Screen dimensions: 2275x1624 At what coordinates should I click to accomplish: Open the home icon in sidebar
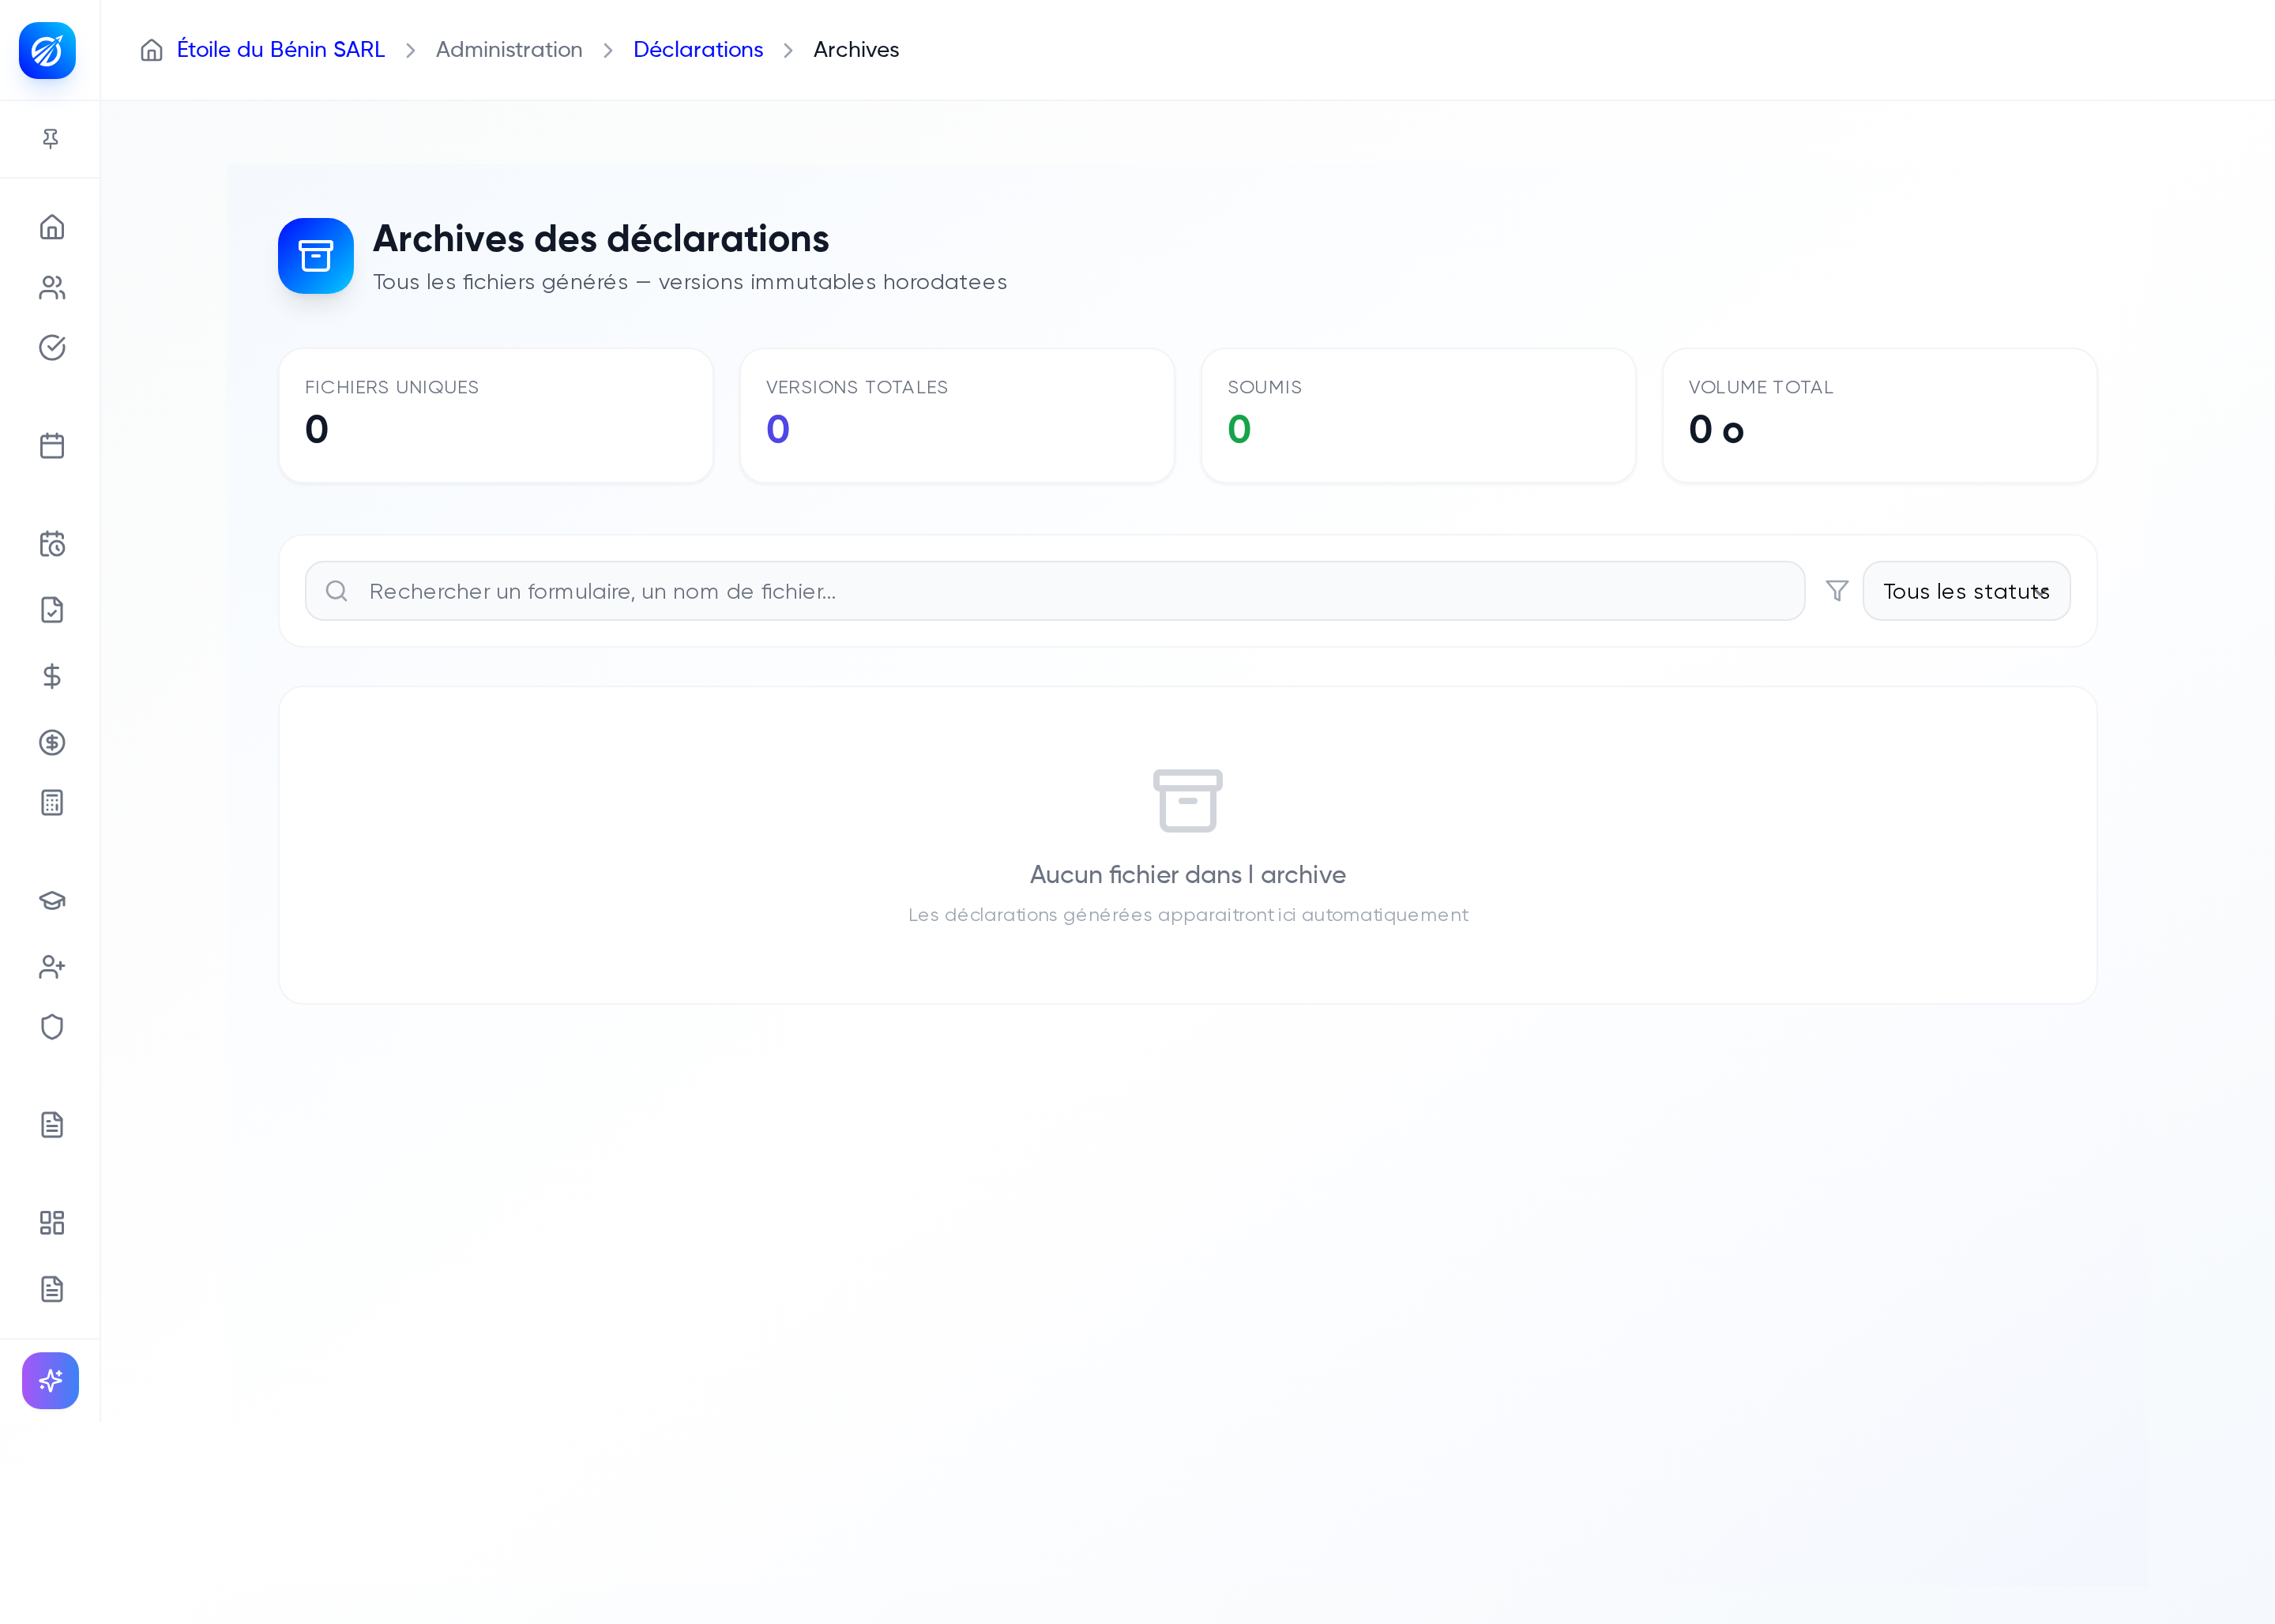pos(52,227)
